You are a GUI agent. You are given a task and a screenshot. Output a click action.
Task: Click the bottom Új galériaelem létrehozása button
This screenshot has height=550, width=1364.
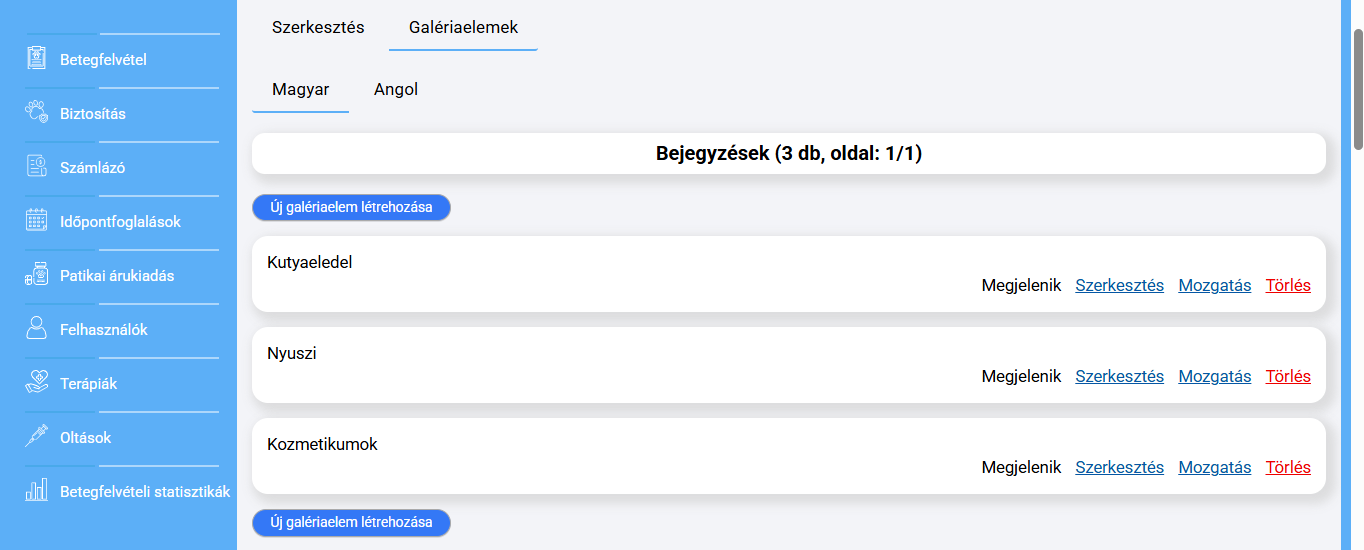point(351,522)
